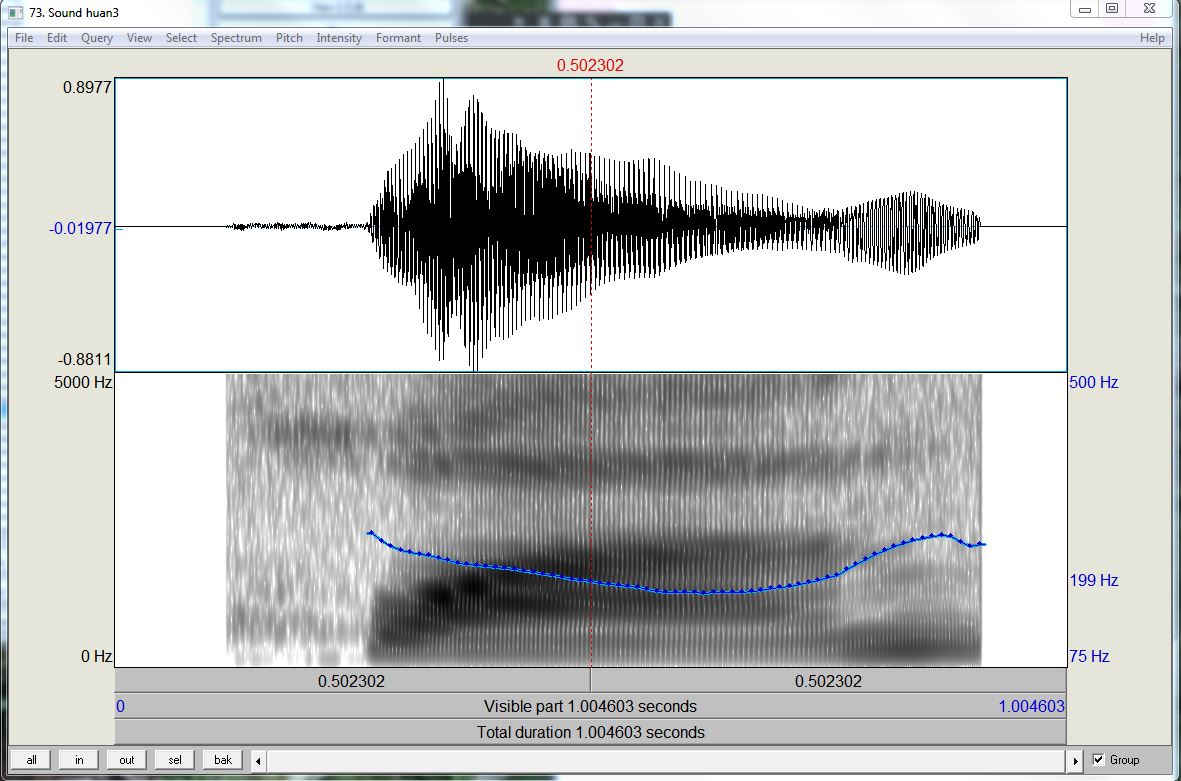The height and width of the screenshot is (781, 1181).
Task: Click the 'sel' zoom button
Action: point(175,760)
